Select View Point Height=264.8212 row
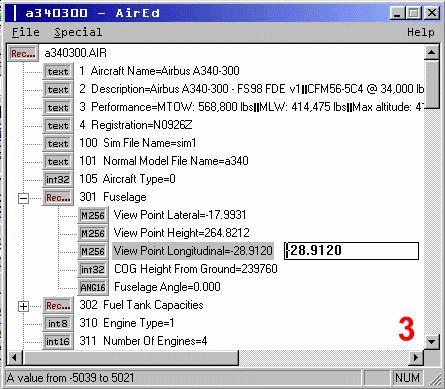This screenshot has width=445, height=389. tap(182, 233)
